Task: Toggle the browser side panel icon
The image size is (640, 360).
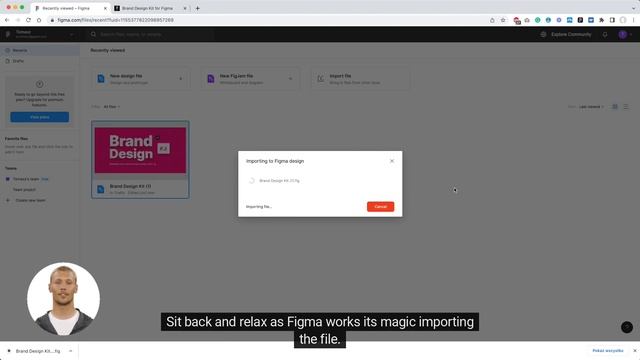Action: (x=612, y=20)
